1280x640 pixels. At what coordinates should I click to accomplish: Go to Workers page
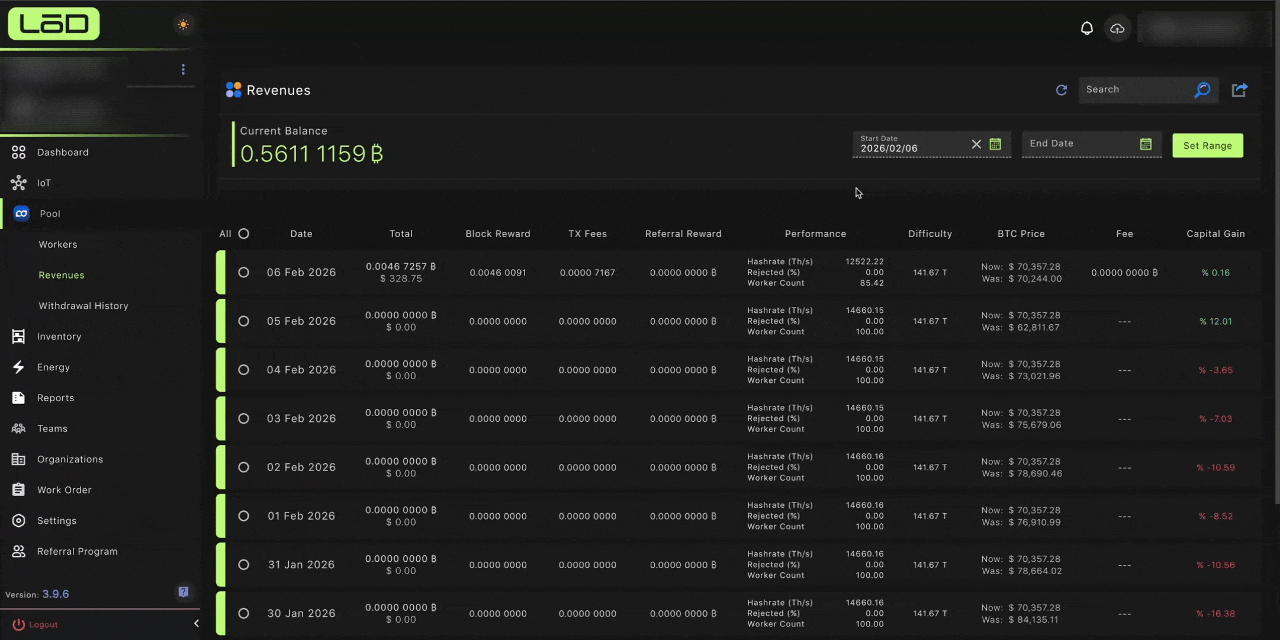tap(58, 244)
